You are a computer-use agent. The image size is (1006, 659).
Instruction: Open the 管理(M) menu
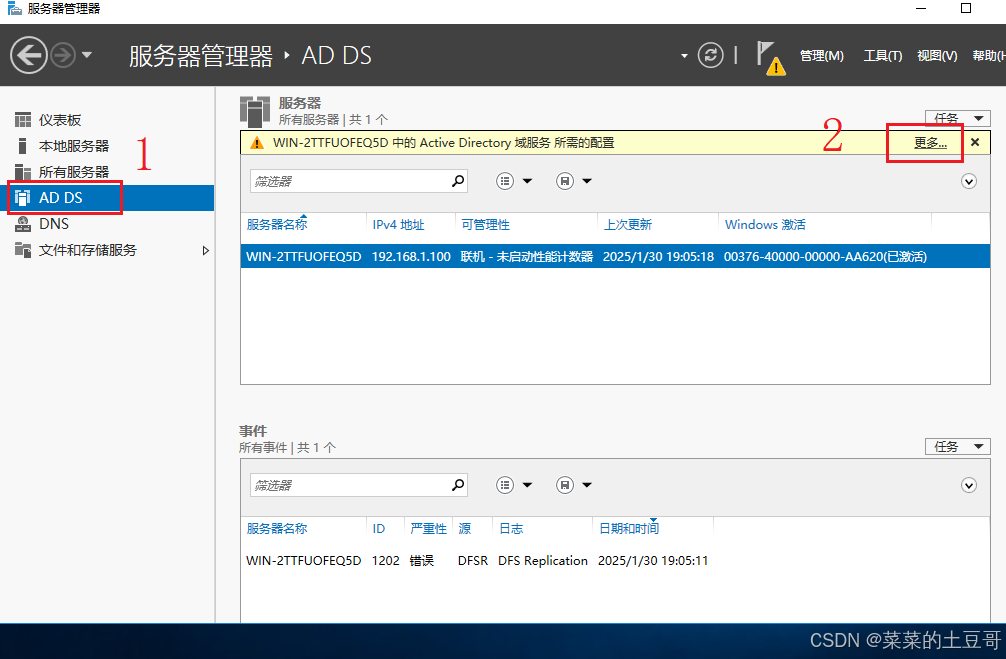[821, 56]
